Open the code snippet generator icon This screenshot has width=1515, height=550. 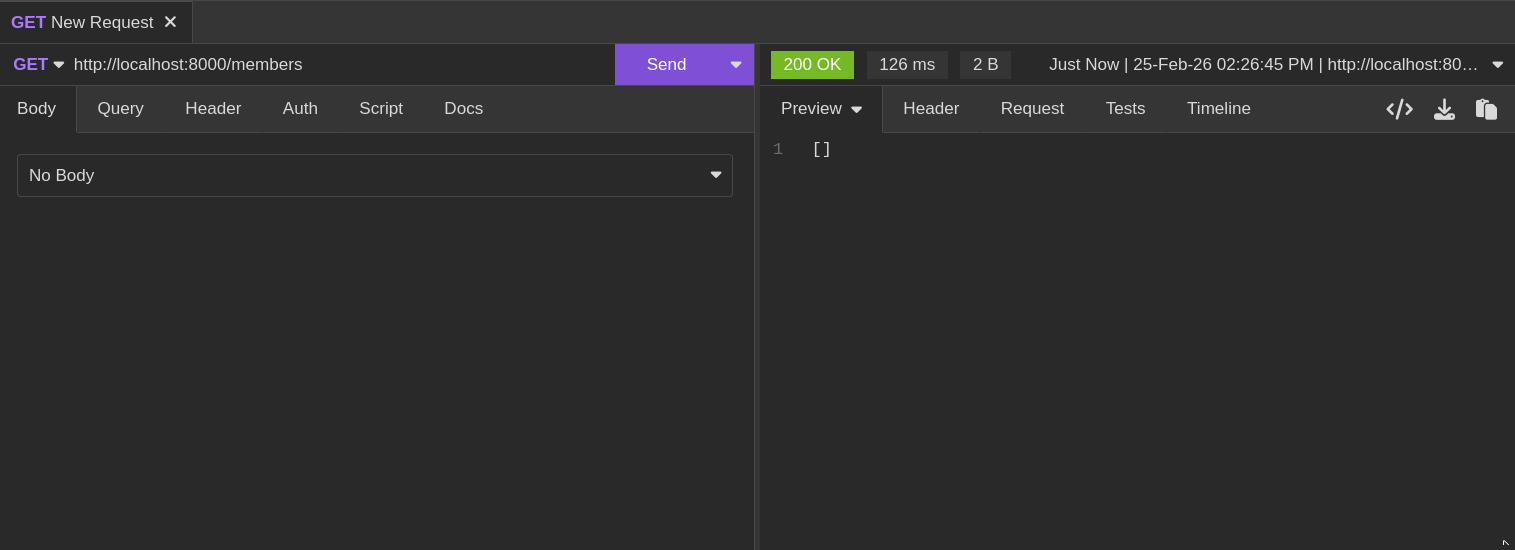pos(1399,109)
